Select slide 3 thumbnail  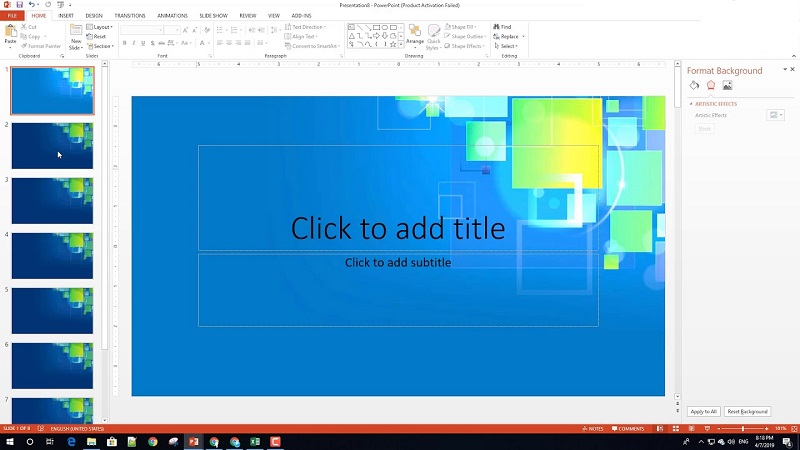pos(52,201)
